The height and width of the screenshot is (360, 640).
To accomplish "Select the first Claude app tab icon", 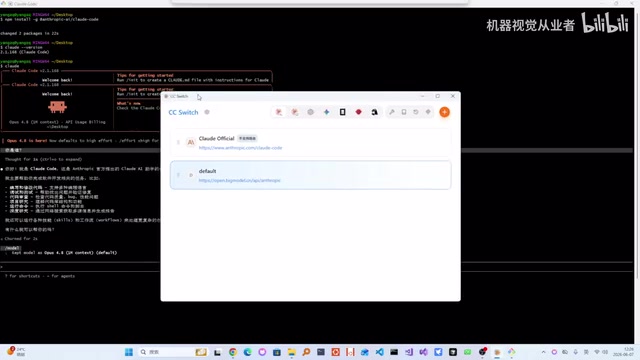I will pos(279,112).
